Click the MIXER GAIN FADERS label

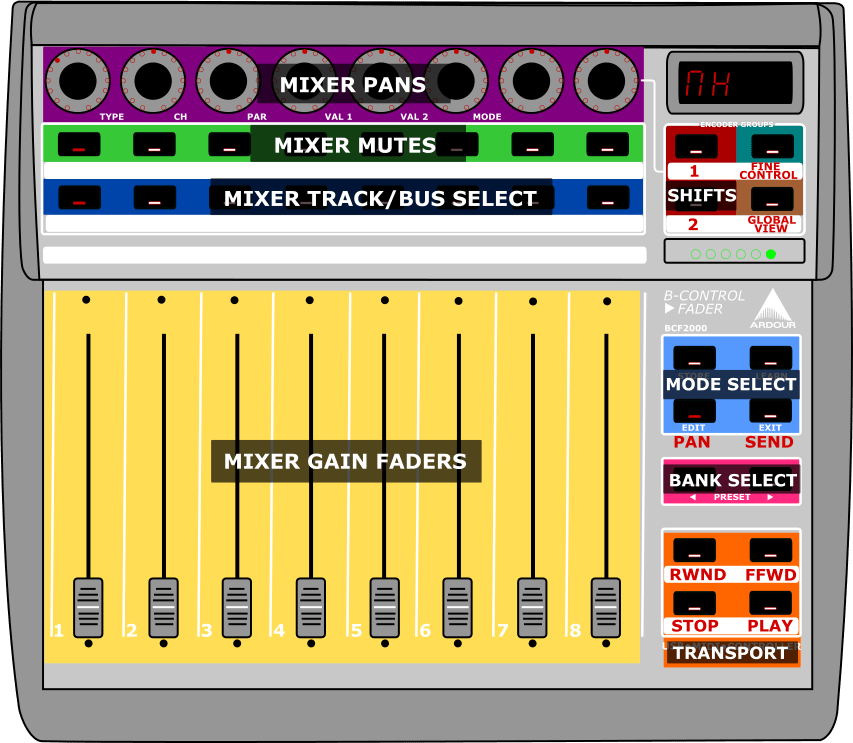[x=345, y=461]
